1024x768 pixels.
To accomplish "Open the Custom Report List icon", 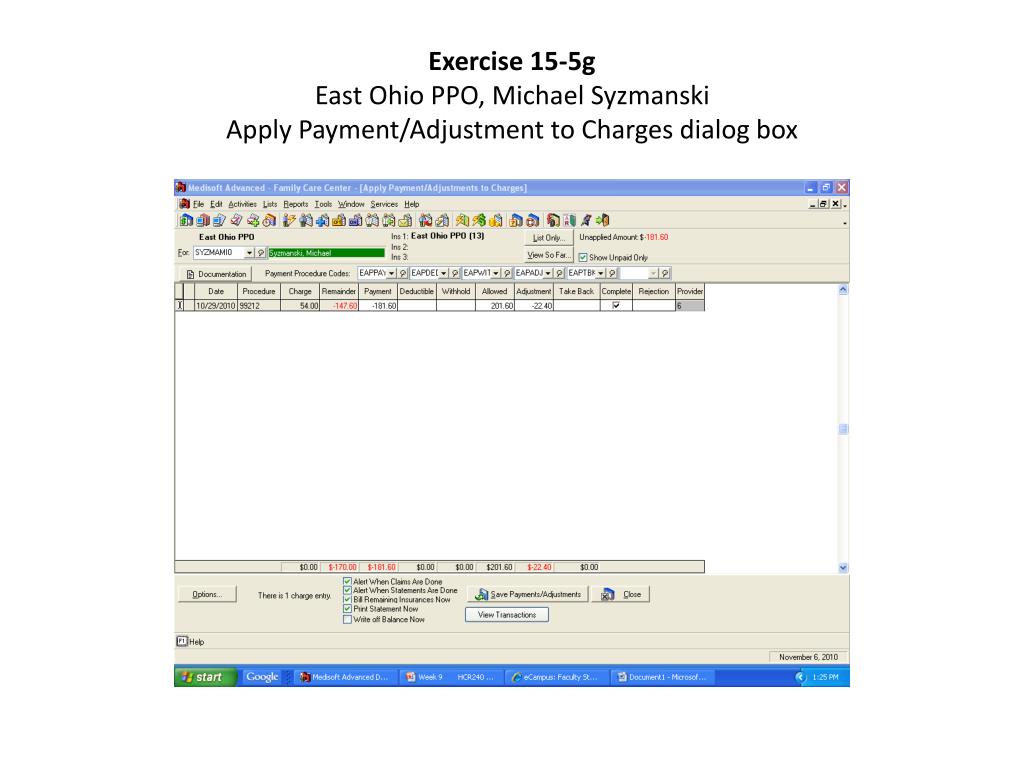I will click(x=441, y=221).
